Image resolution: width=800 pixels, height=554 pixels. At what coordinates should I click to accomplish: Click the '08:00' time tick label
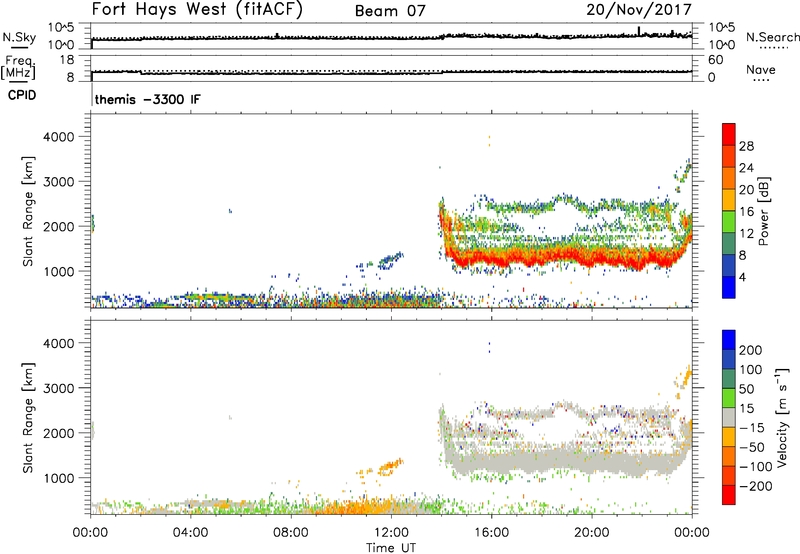[291, 533]
